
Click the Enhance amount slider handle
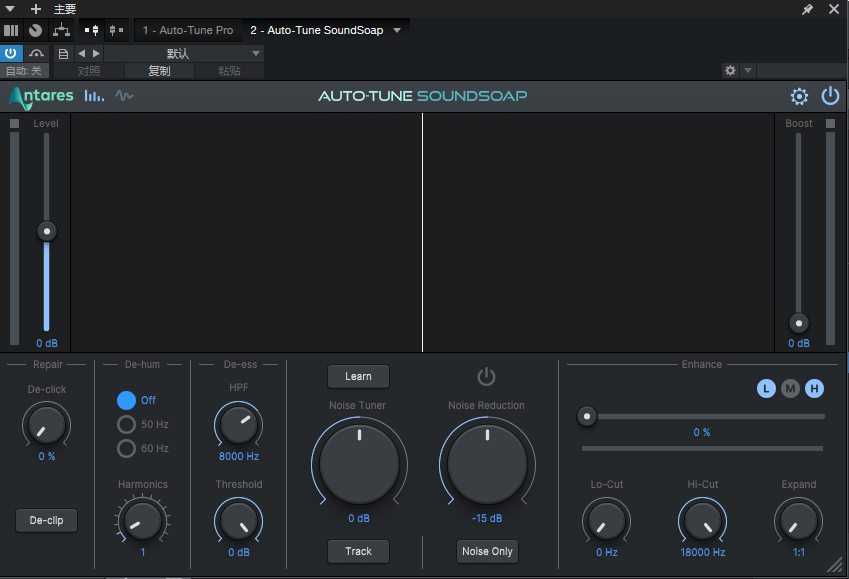(587, 417)
